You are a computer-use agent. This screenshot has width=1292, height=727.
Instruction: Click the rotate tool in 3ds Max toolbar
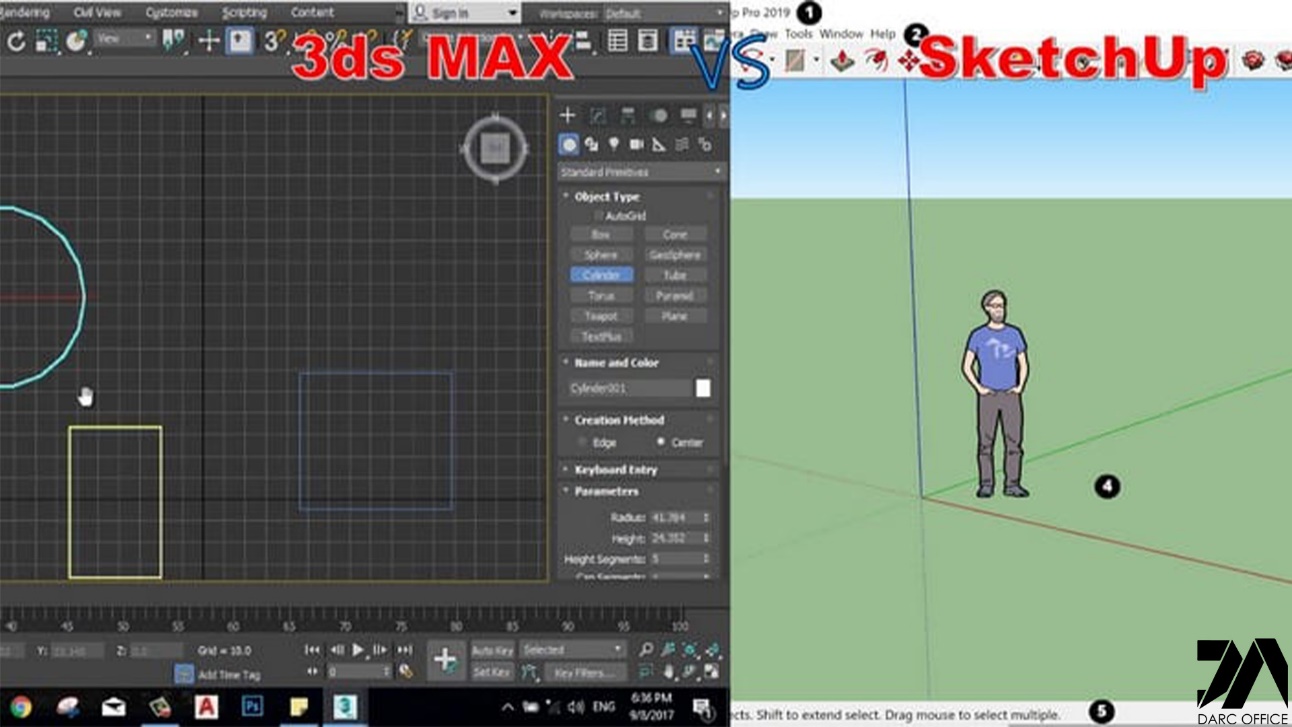16,41
